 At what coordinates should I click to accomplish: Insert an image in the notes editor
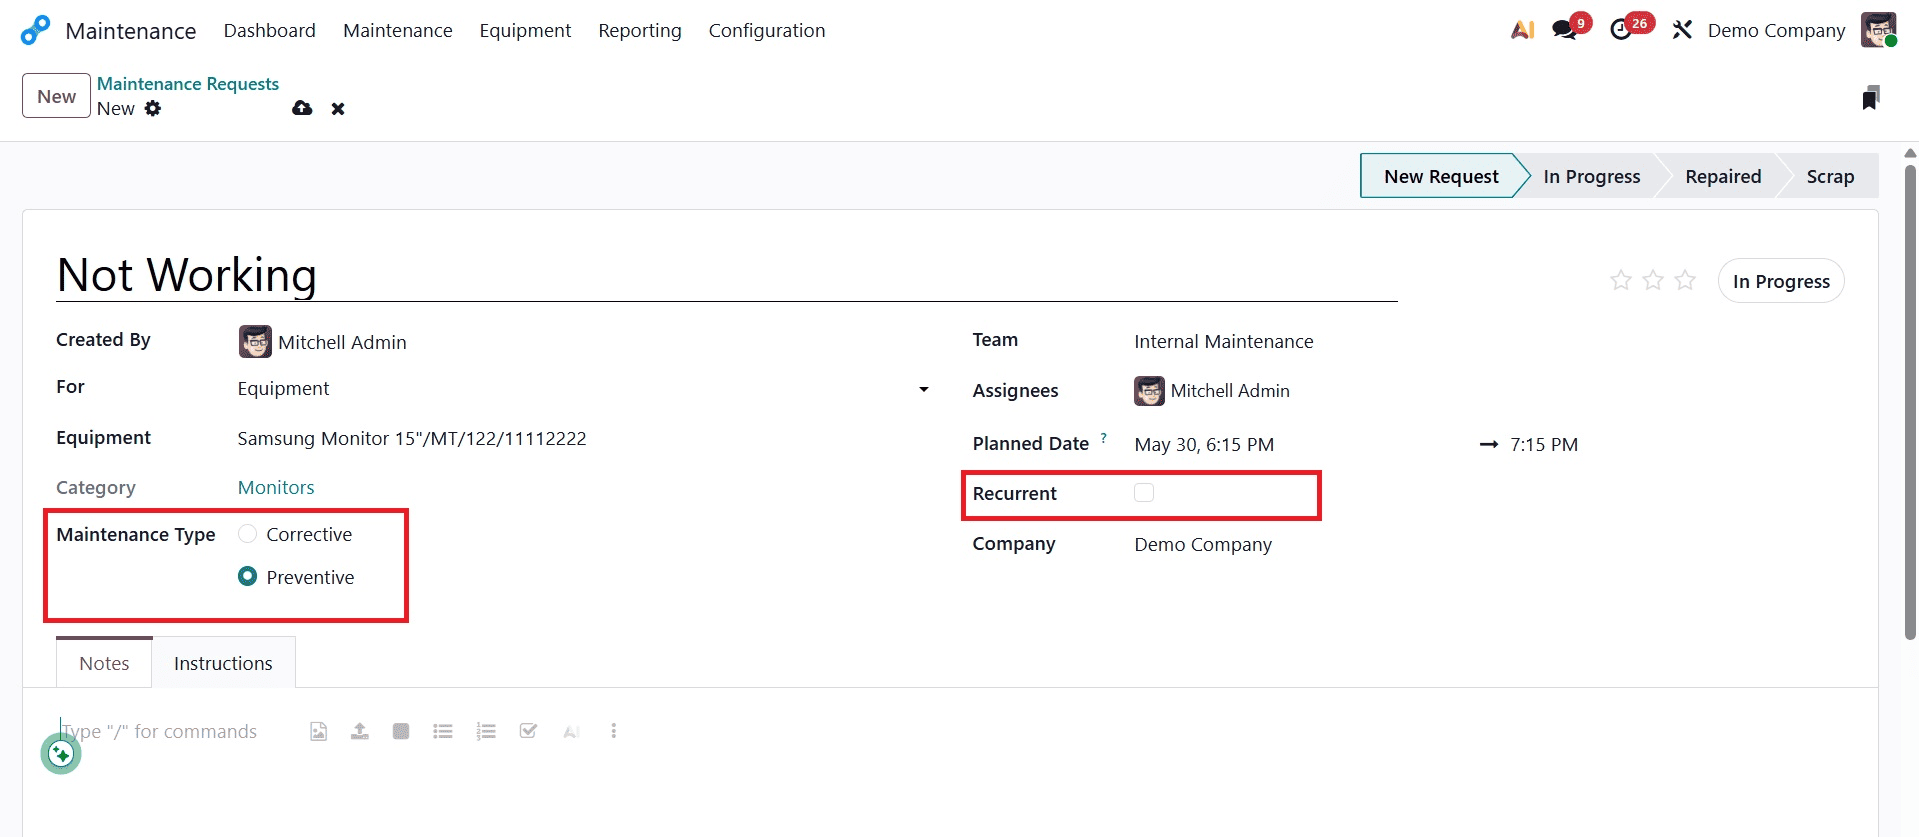[x=318, y=731]
